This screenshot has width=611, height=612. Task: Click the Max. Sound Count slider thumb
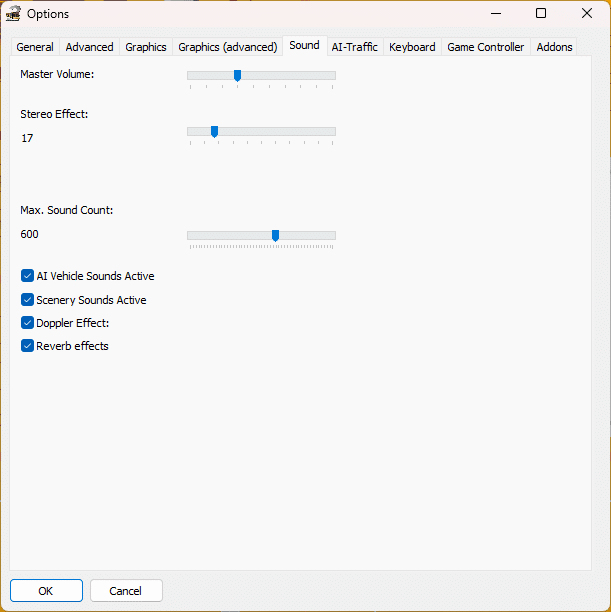tap(275, 236)
